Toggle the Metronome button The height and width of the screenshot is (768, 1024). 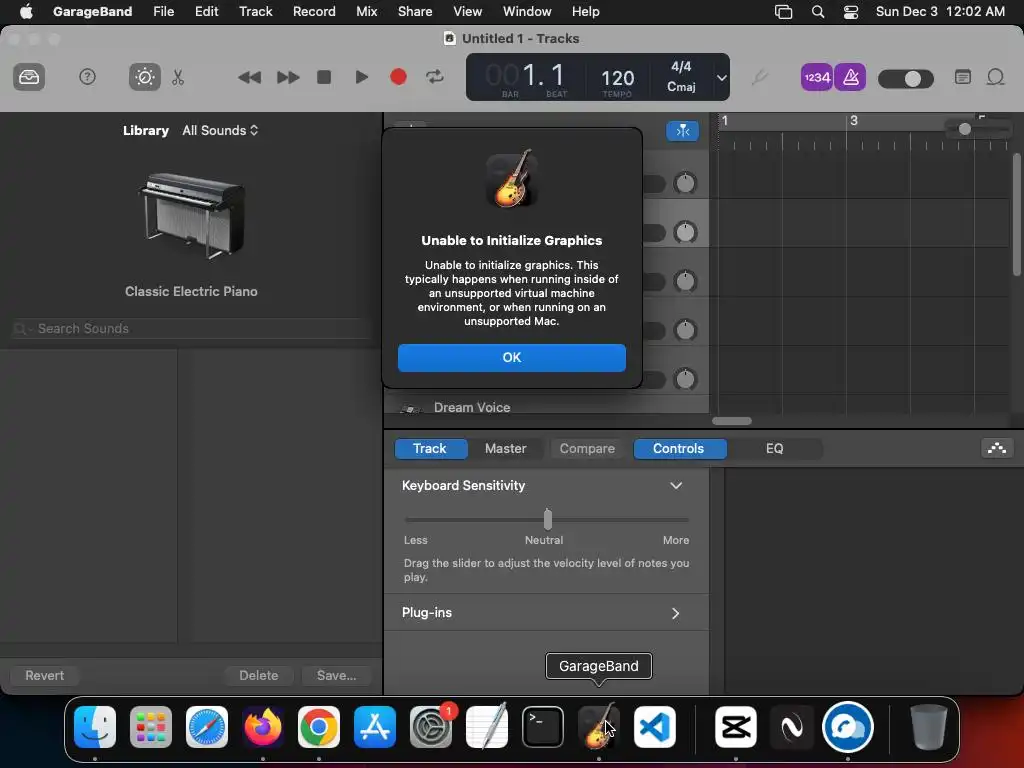click(x=850, y=78)
